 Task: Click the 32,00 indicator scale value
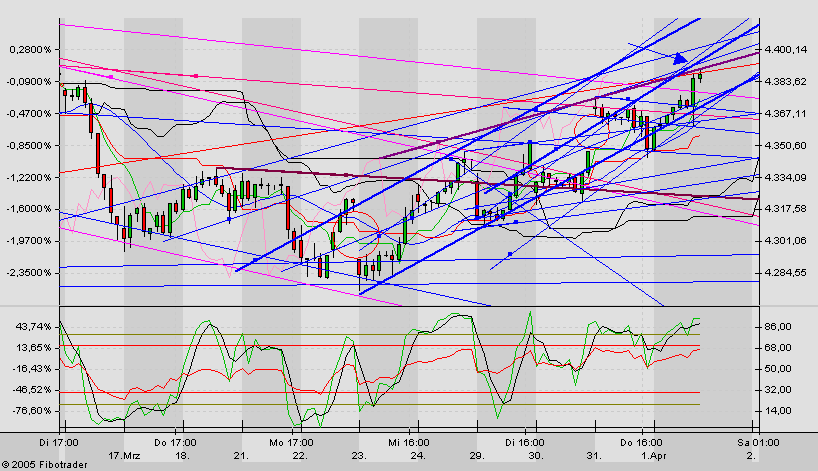(778, 390)
